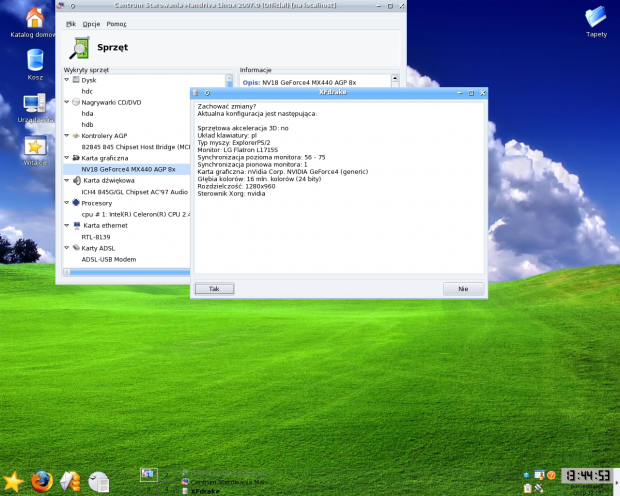
Task: Click scroll-up arrow in Informacje panel
Action: pos(395,78)
